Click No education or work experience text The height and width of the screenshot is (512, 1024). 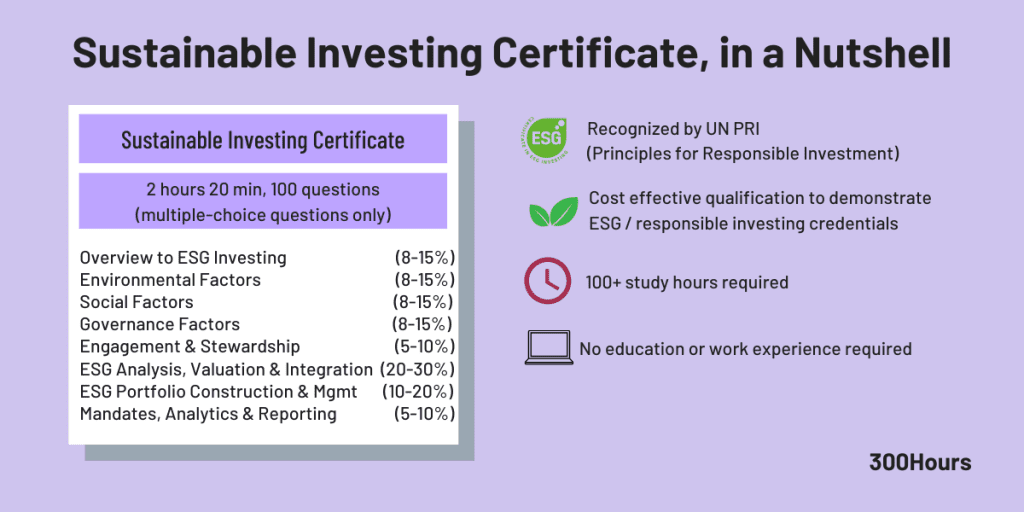[x=745, y=349]
